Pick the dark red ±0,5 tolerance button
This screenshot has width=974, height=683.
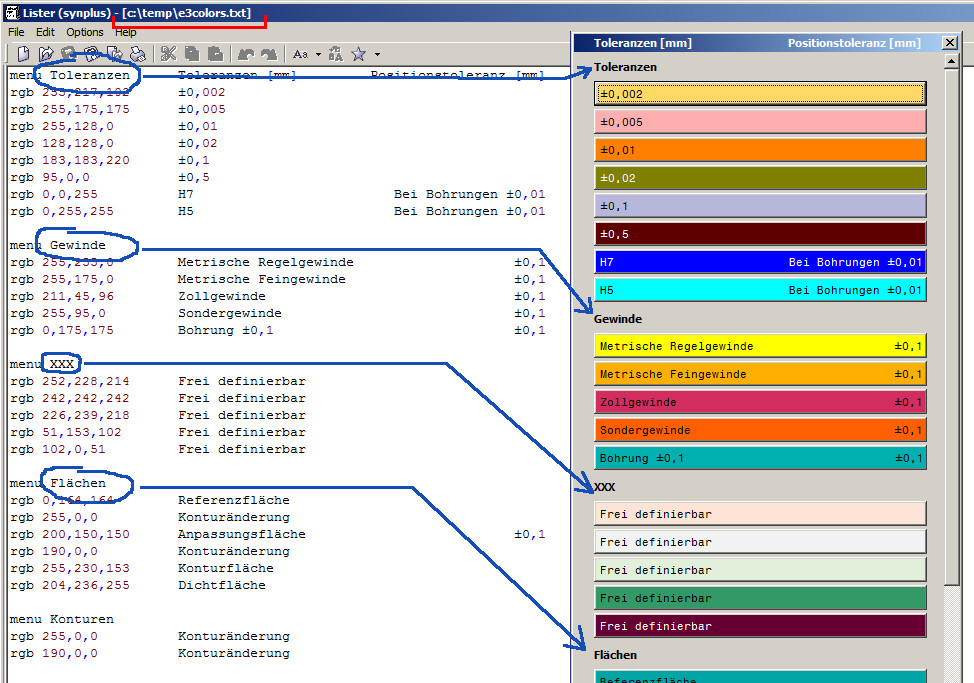pyautogui.click(x=760, y=234)
